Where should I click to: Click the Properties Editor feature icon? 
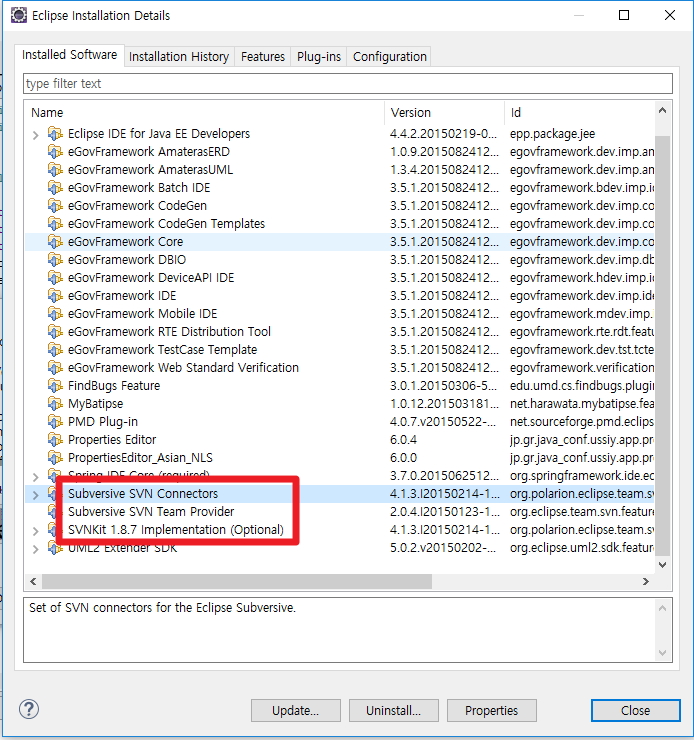click(x=55, y=440)
